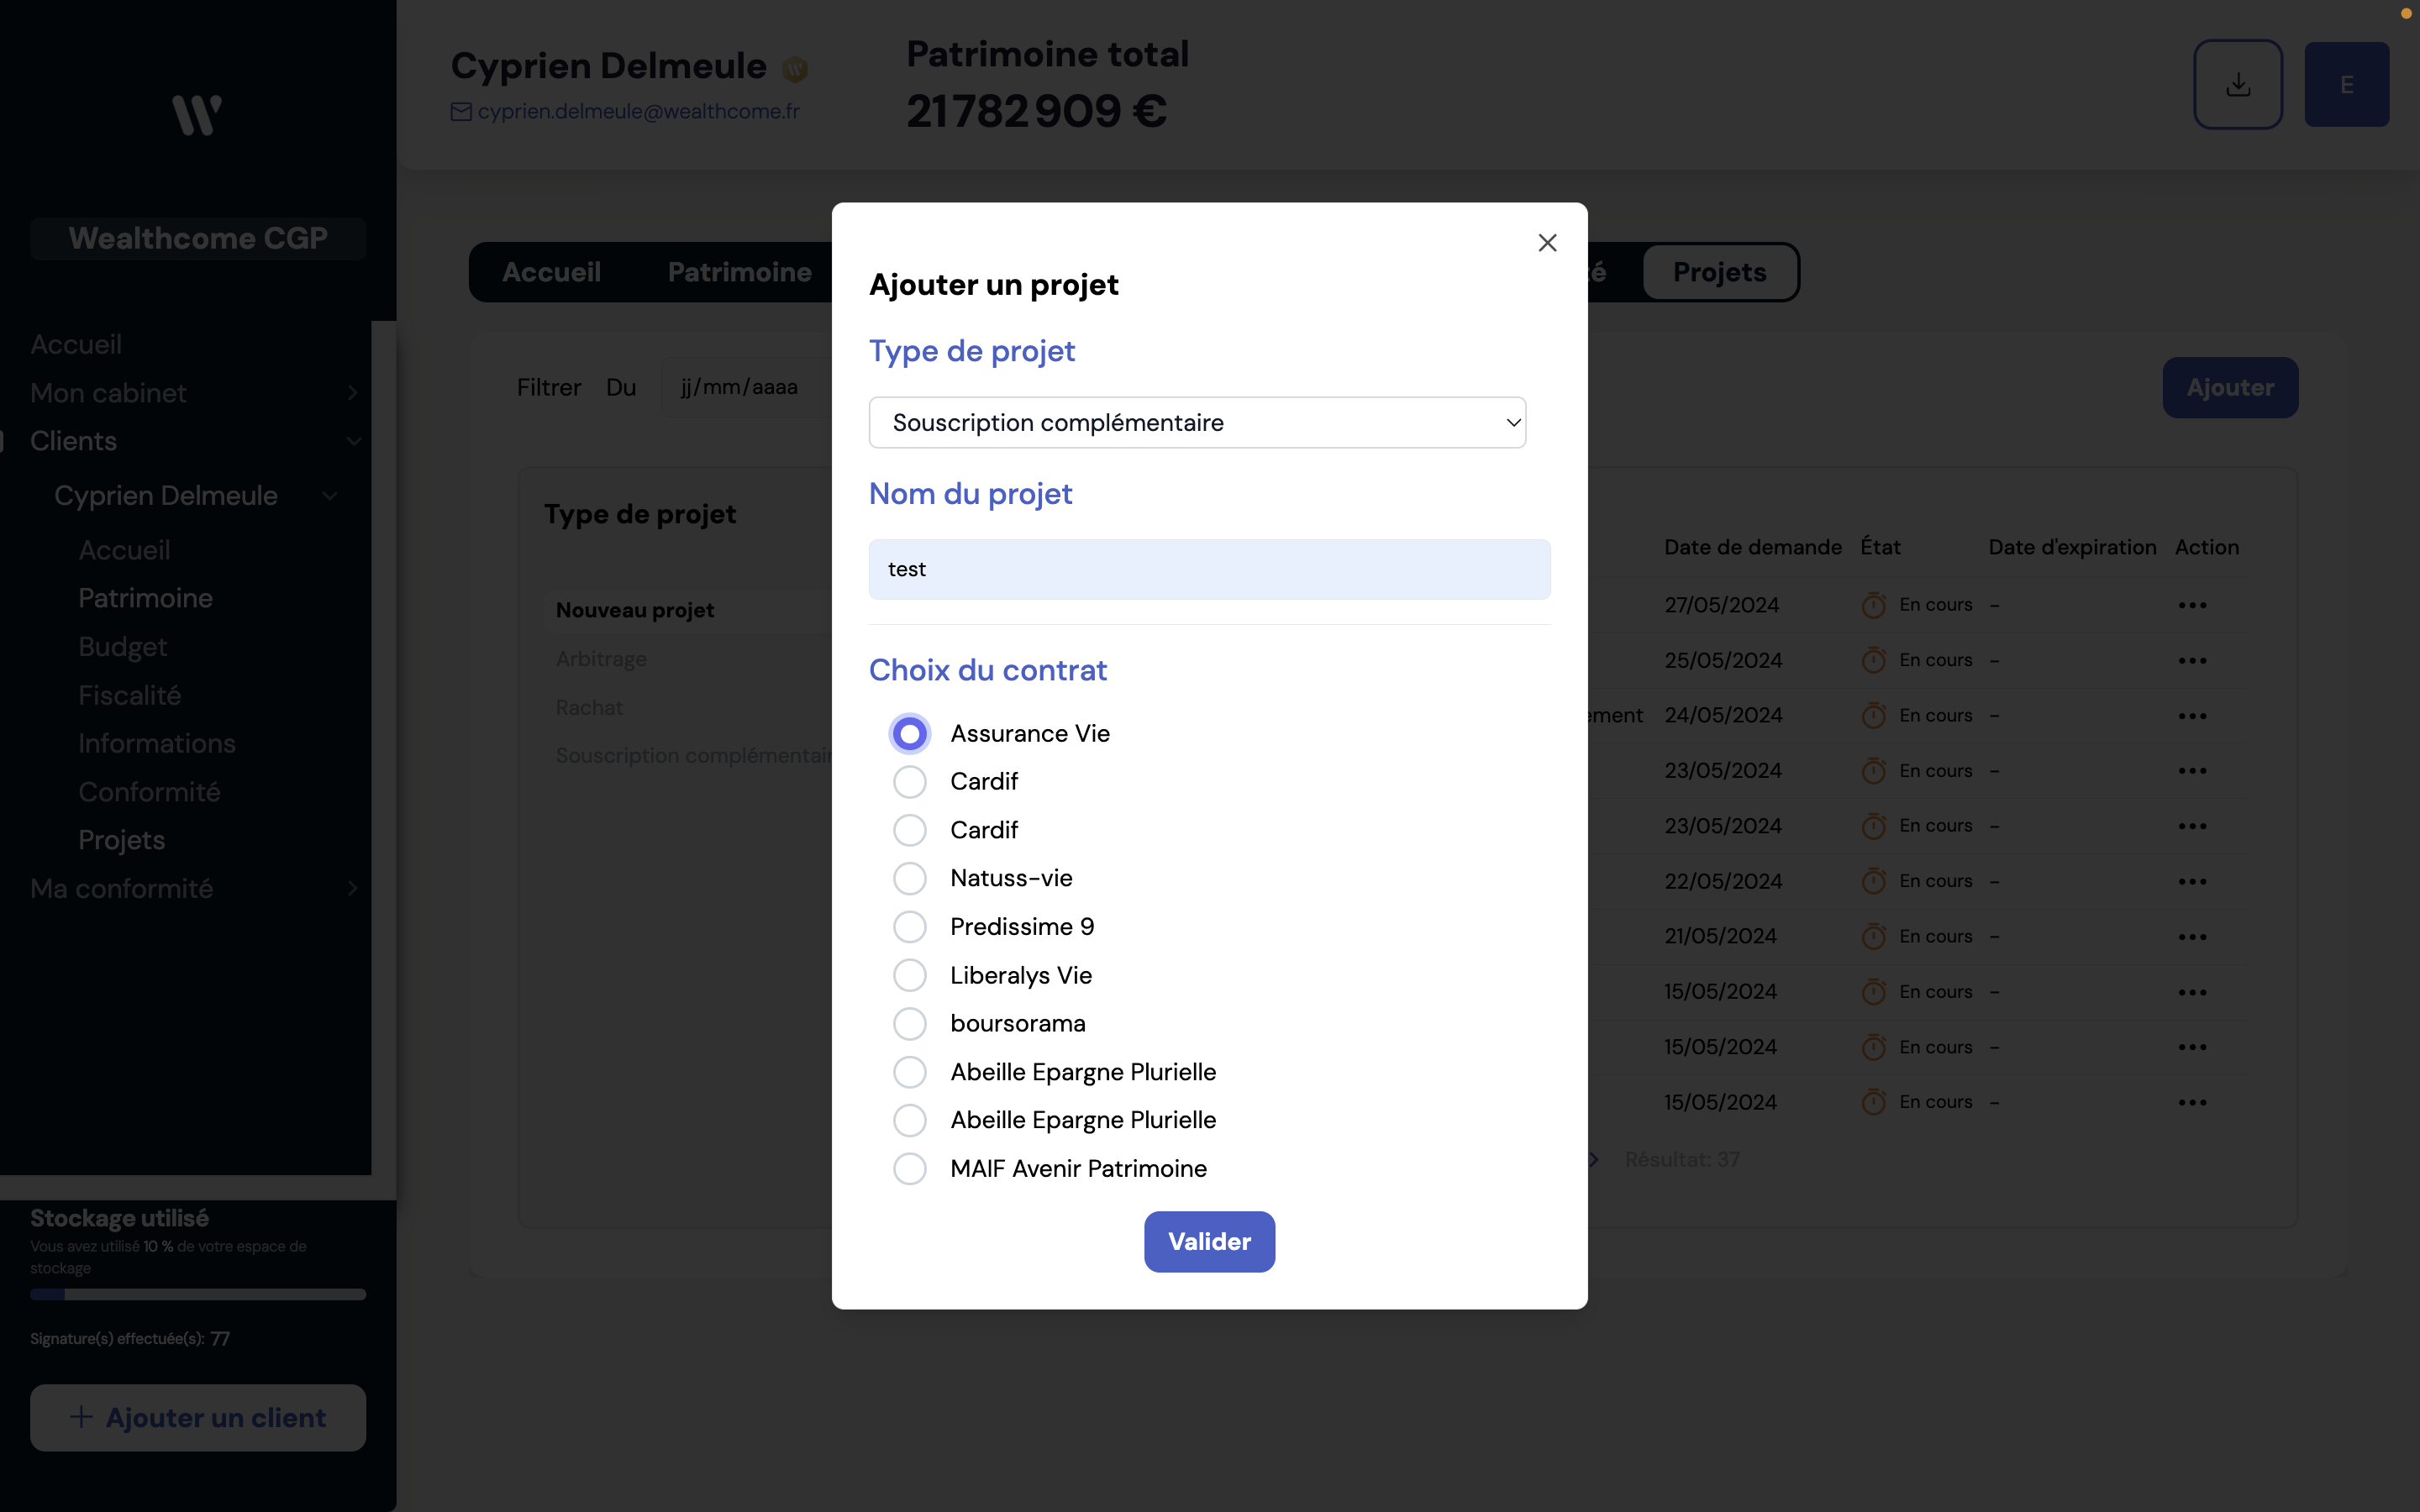Click the Valider button

click(1209, 1241)
